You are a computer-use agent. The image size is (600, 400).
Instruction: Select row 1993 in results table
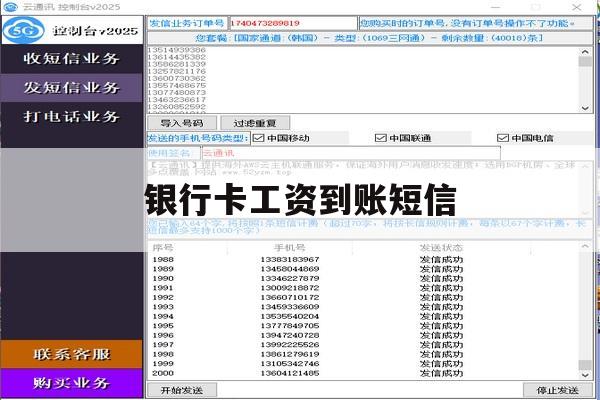click(x=364, y=307)
